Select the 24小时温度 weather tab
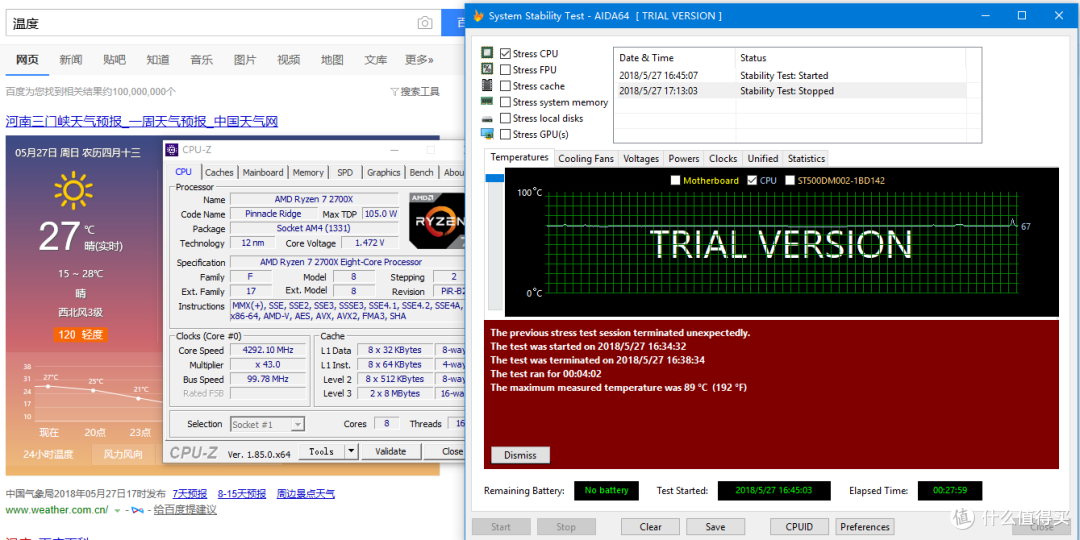 point(48,454)
